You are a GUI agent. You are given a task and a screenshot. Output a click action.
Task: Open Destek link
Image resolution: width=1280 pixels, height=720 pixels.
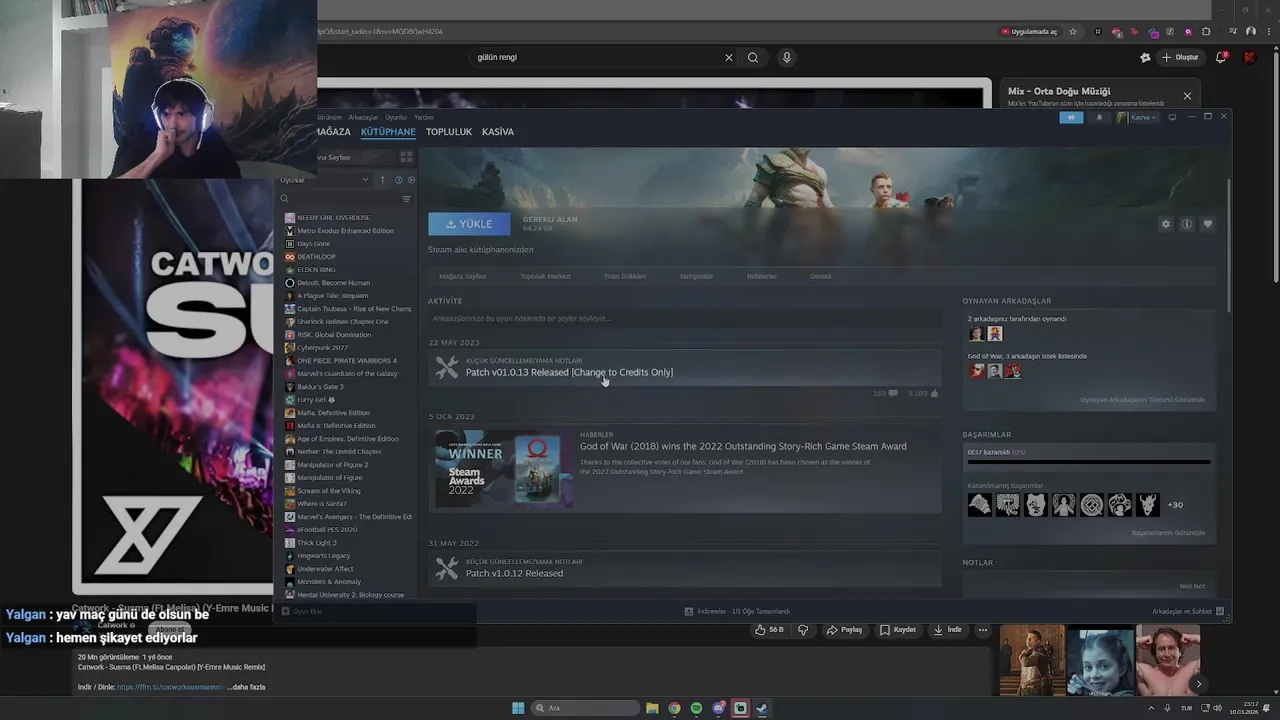(x=821, y=276)
